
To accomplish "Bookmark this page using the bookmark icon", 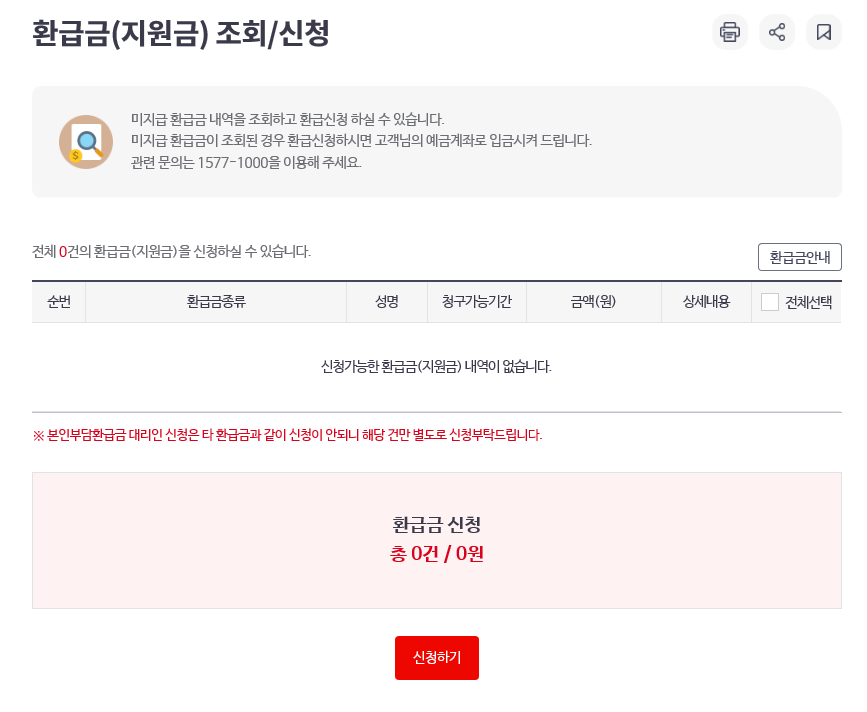I will click(x=824, y=32).
